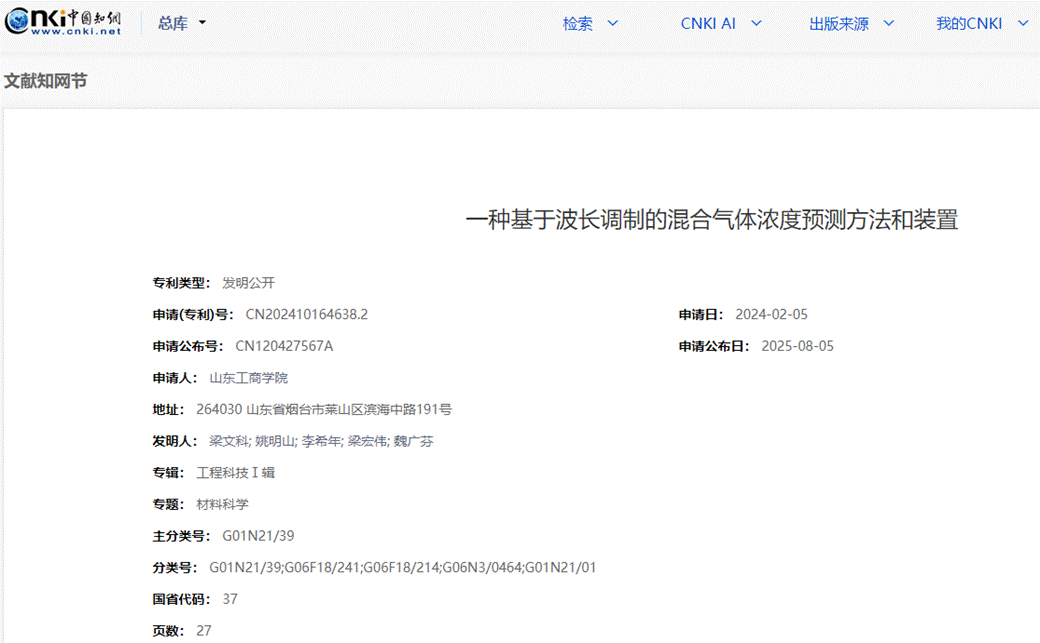Image resolution: width=1040 pixels, height=643 pixels.
Task: Click the CNKI 中国知网 logo
Action: click(63, 23)
